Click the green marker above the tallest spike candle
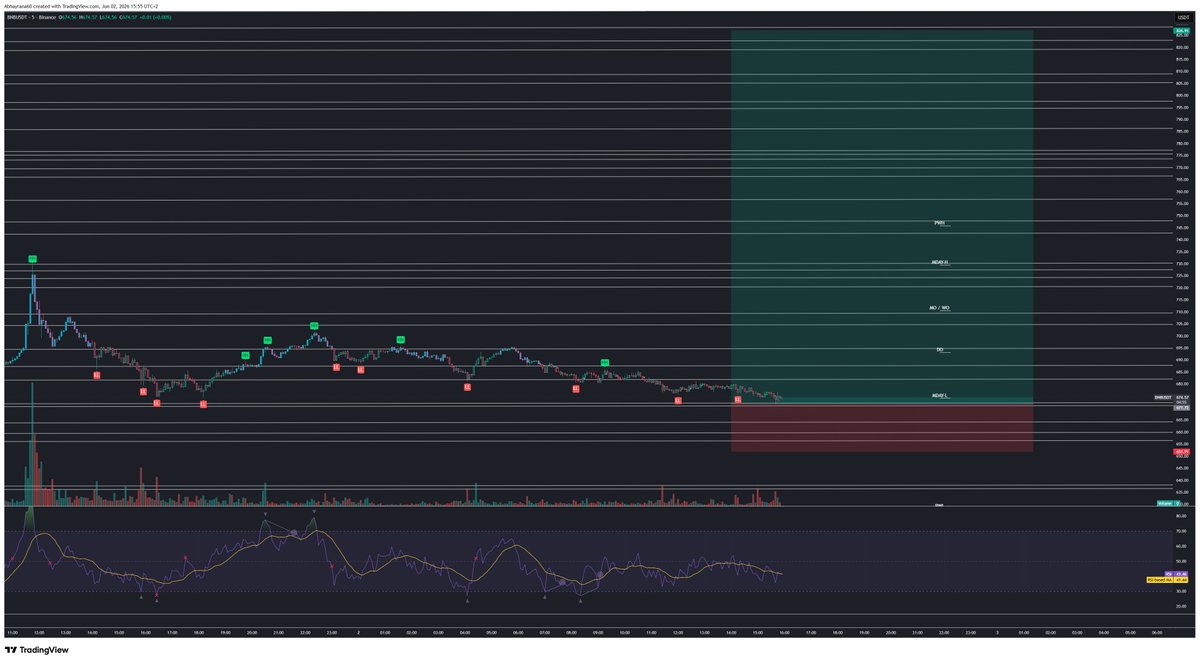 [x=32, y=259]
